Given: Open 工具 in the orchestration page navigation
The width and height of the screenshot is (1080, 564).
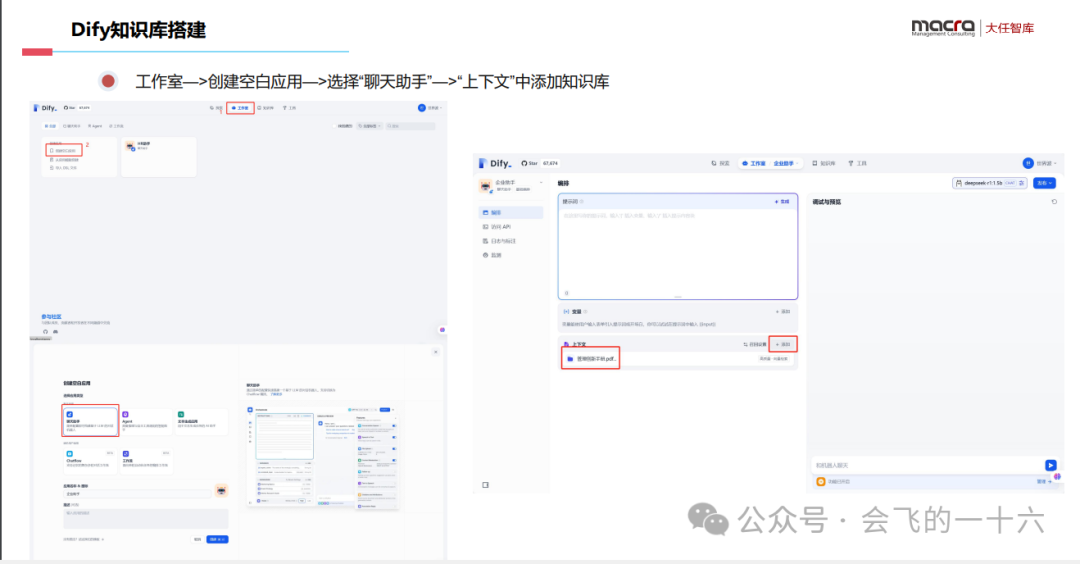Looking at the screenshot, I should [x=858, y=163].
